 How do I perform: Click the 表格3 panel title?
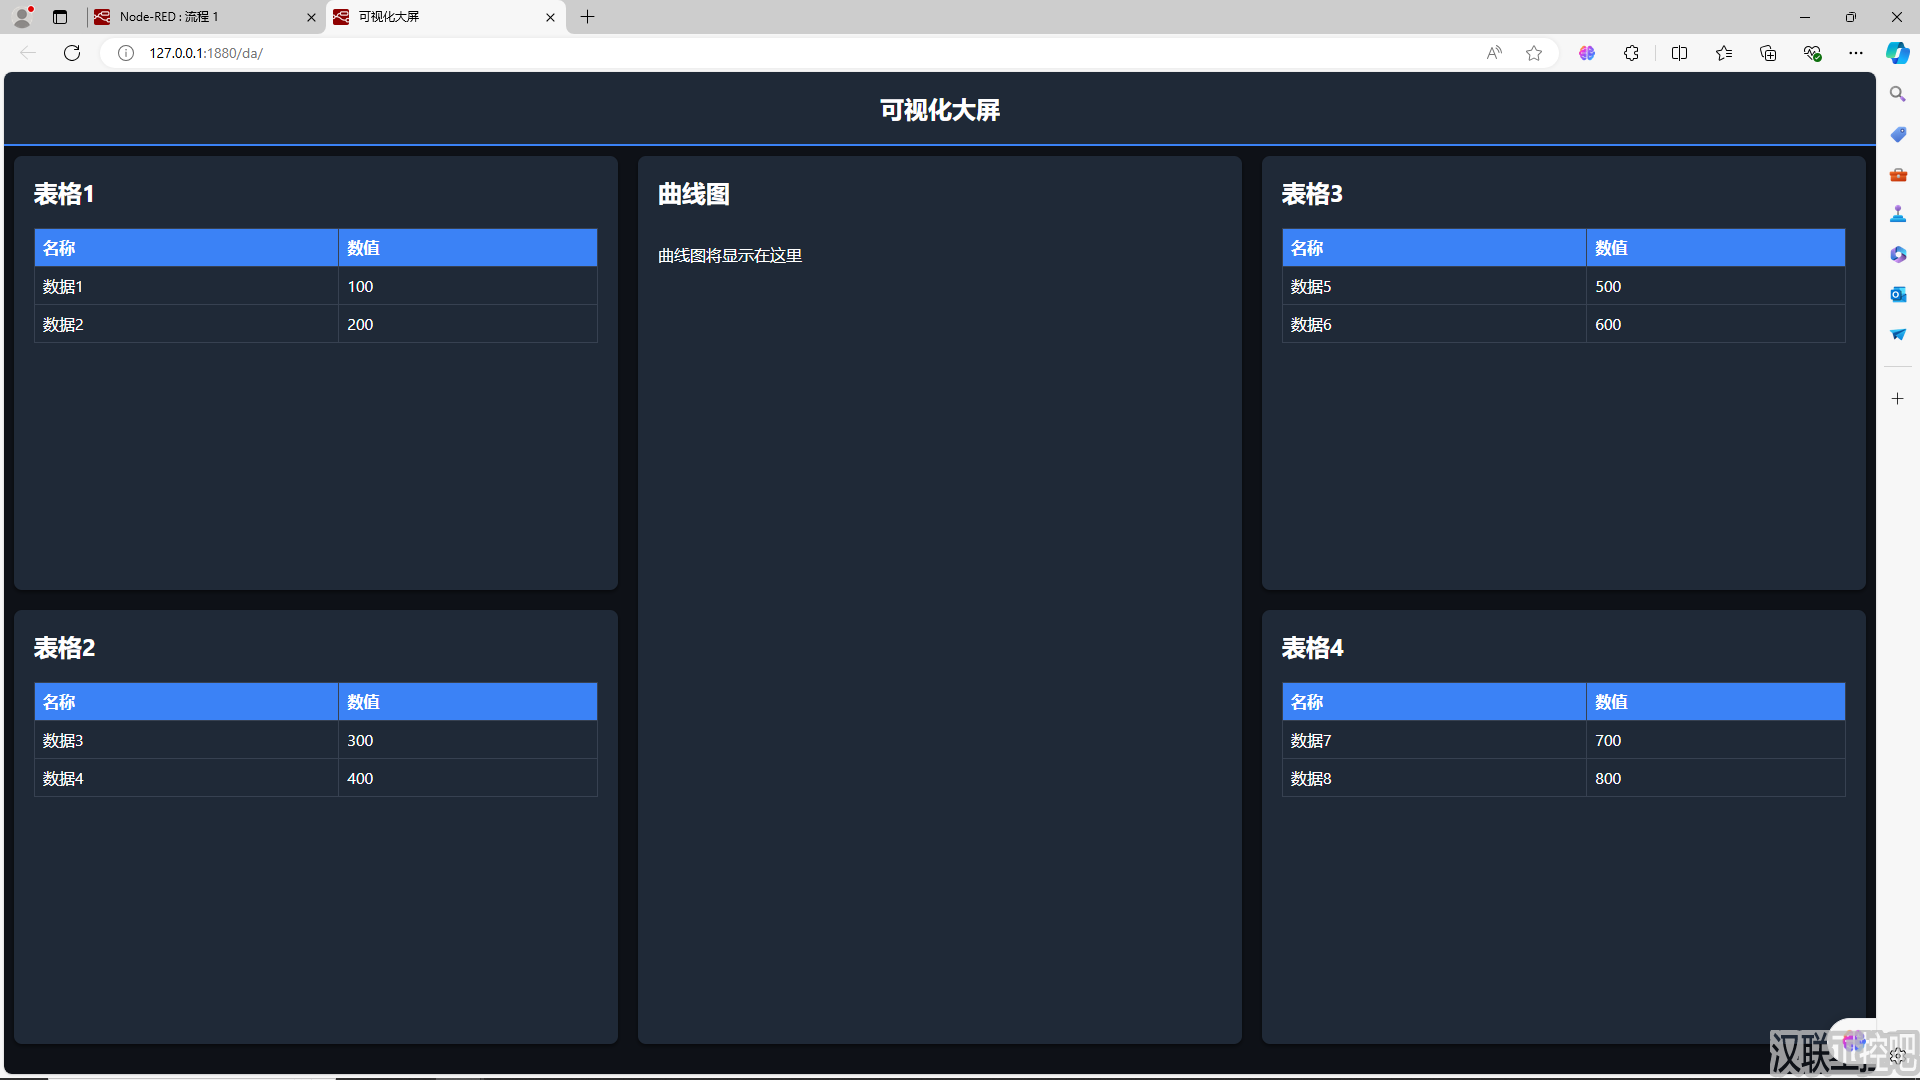[1312, 194]
